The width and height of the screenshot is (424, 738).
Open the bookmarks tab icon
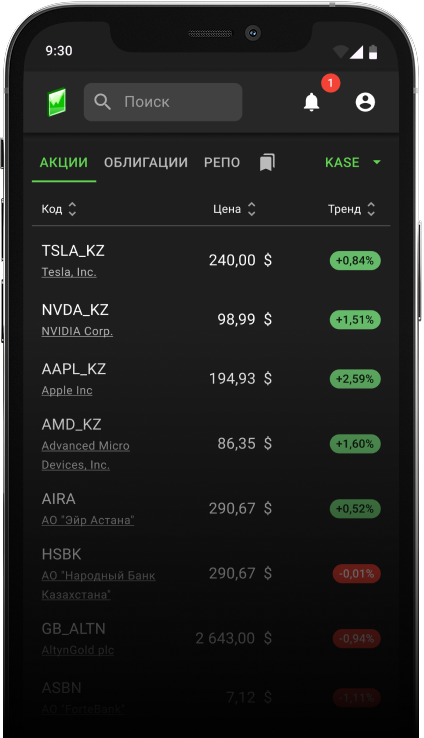(267, 162)
